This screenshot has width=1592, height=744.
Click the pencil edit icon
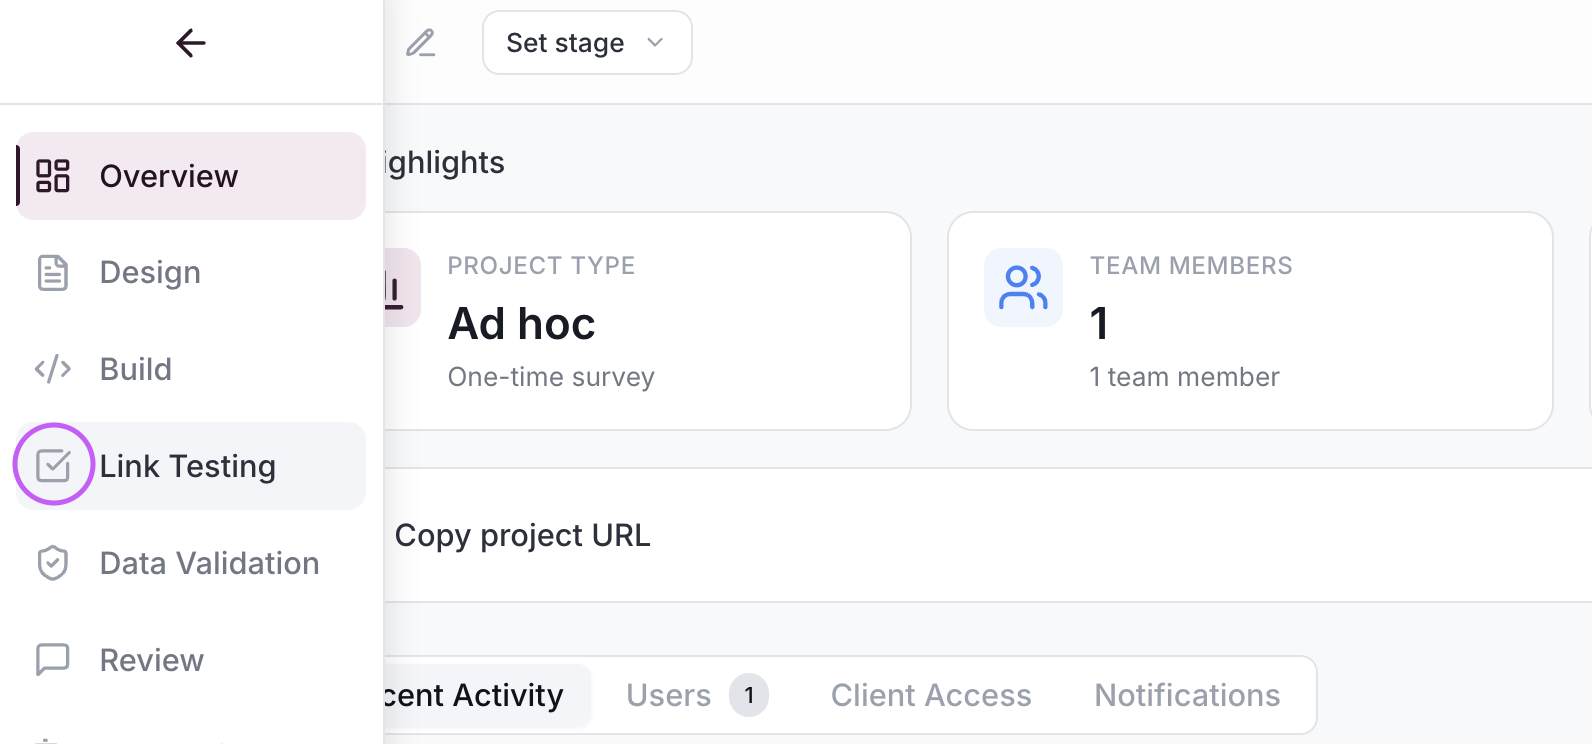(421, 43)
